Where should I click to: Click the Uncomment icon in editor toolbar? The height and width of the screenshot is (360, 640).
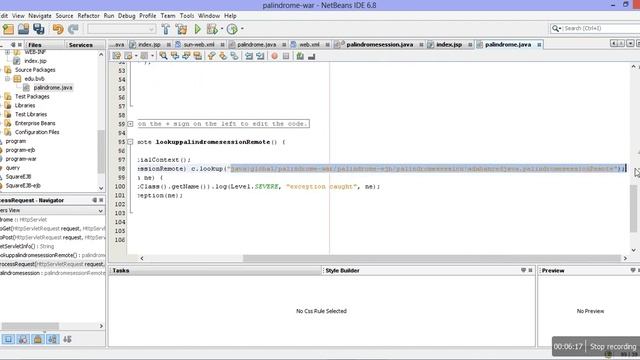point(311,56)
